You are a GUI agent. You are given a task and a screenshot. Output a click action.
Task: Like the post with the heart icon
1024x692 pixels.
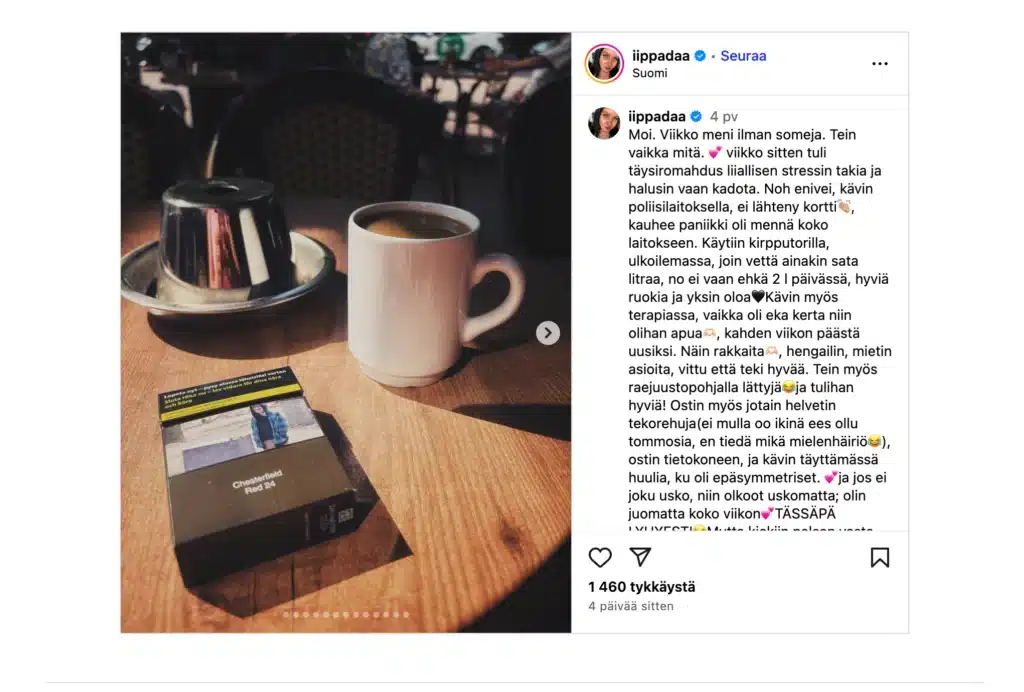coord(600,557)
